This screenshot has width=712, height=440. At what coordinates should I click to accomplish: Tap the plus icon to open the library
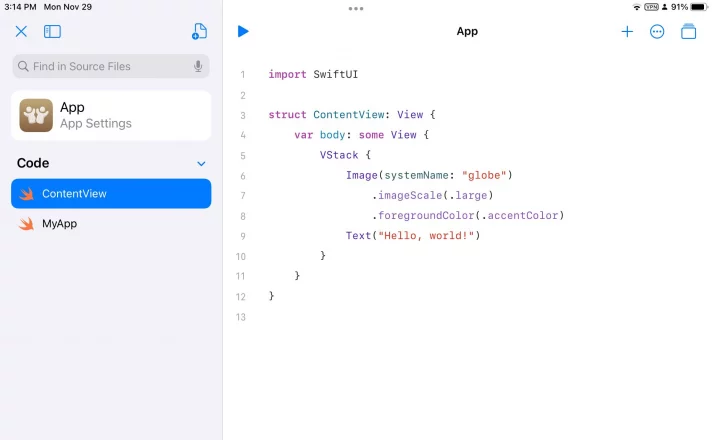pos(627,31)
